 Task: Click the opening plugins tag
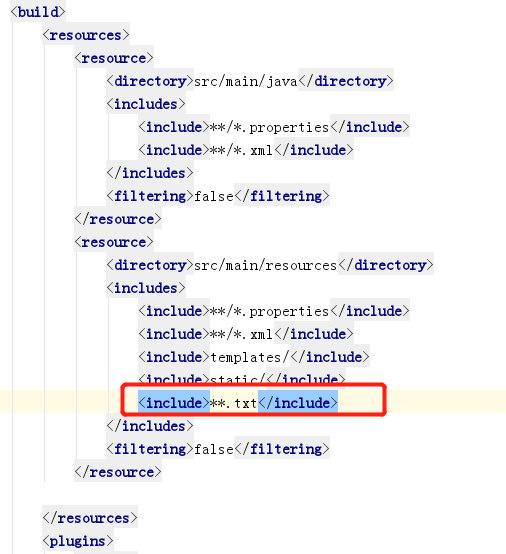click(78, 541)
